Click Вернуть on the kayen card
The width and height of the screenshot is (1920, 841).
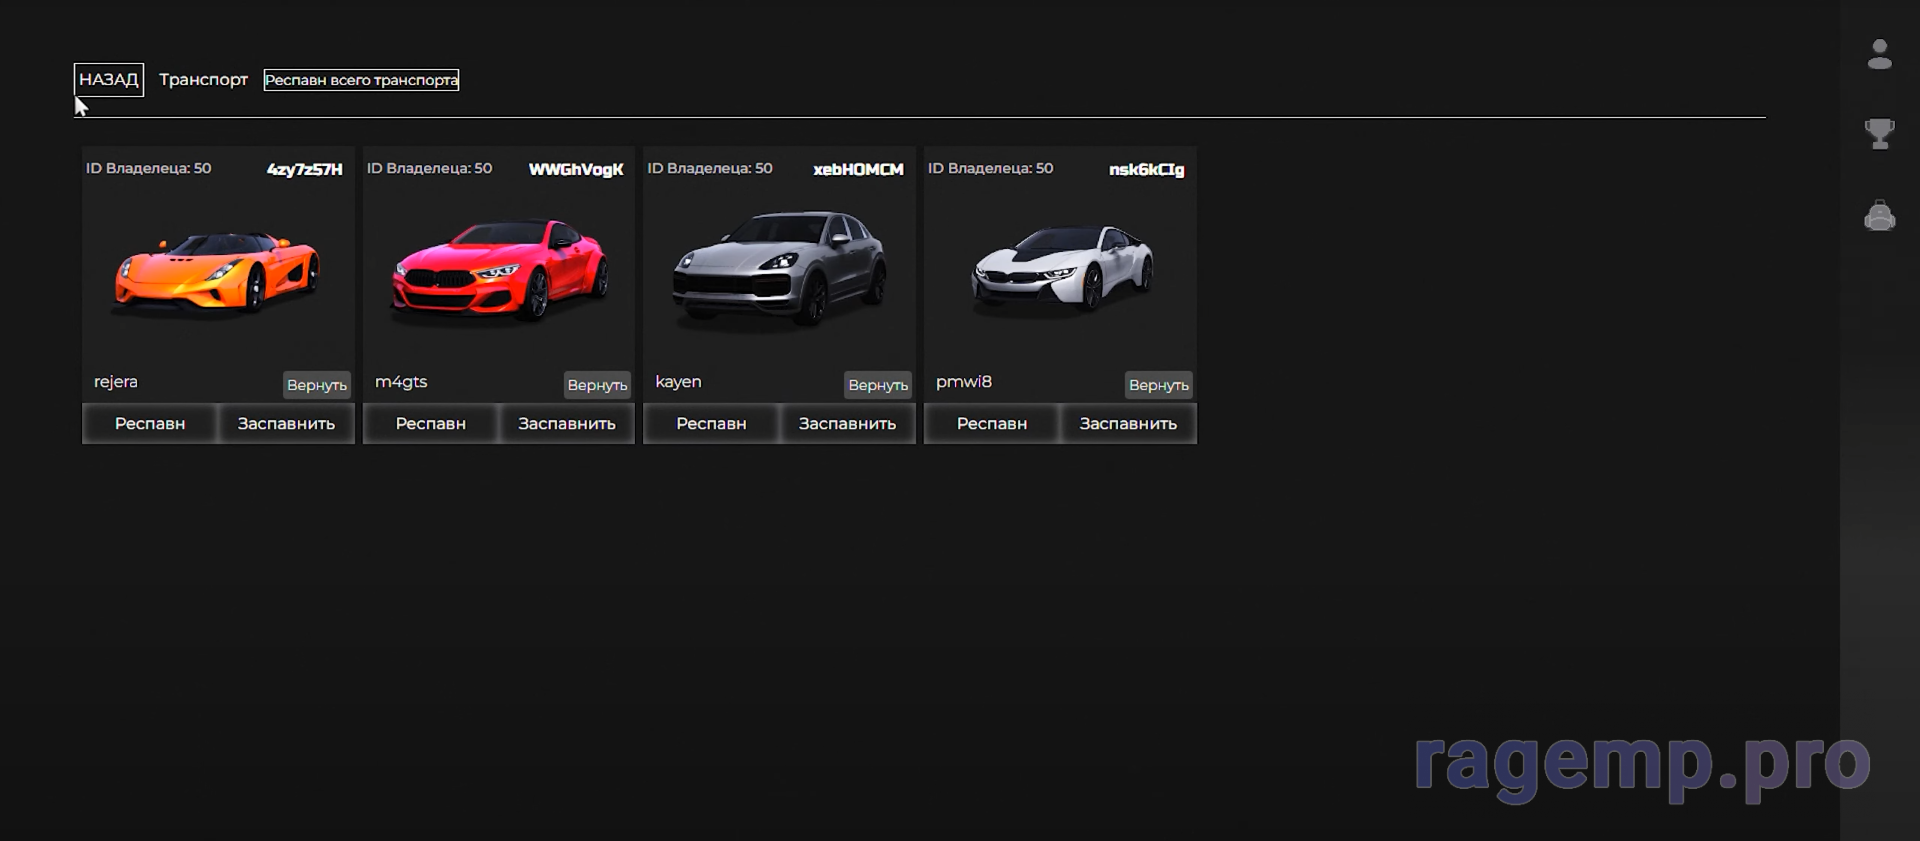(878, 385)
